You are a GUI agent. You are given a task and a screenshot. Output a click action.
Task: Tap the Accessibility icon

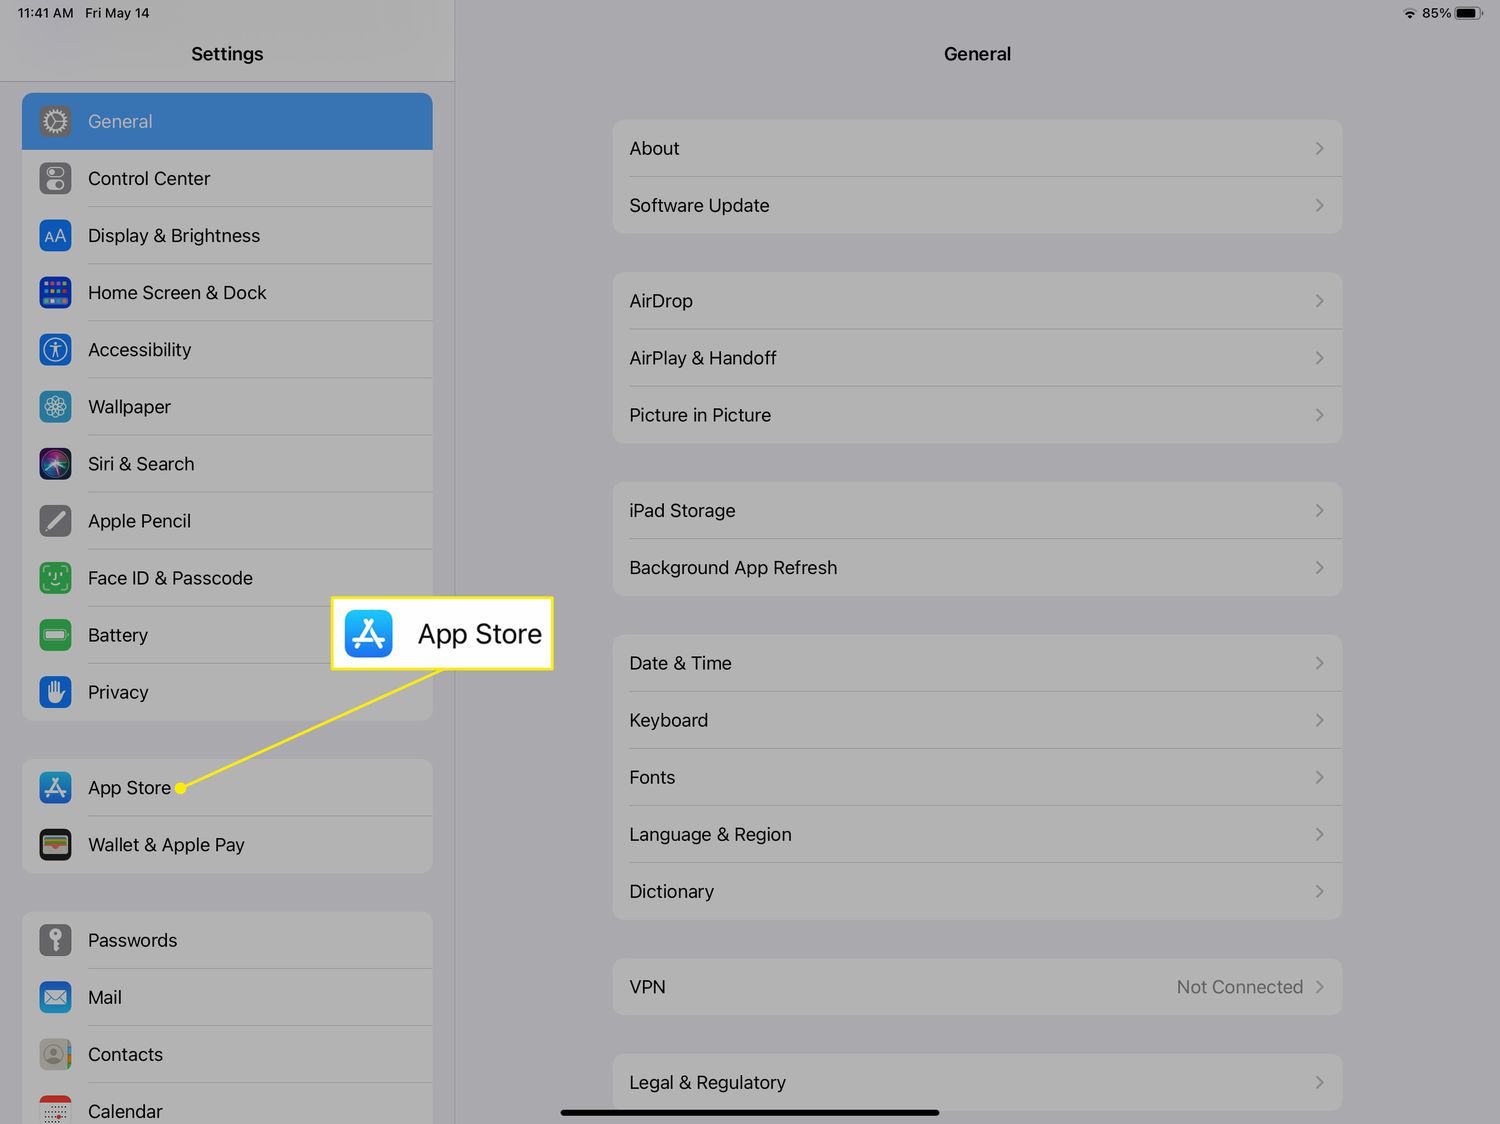click(55, 350)
